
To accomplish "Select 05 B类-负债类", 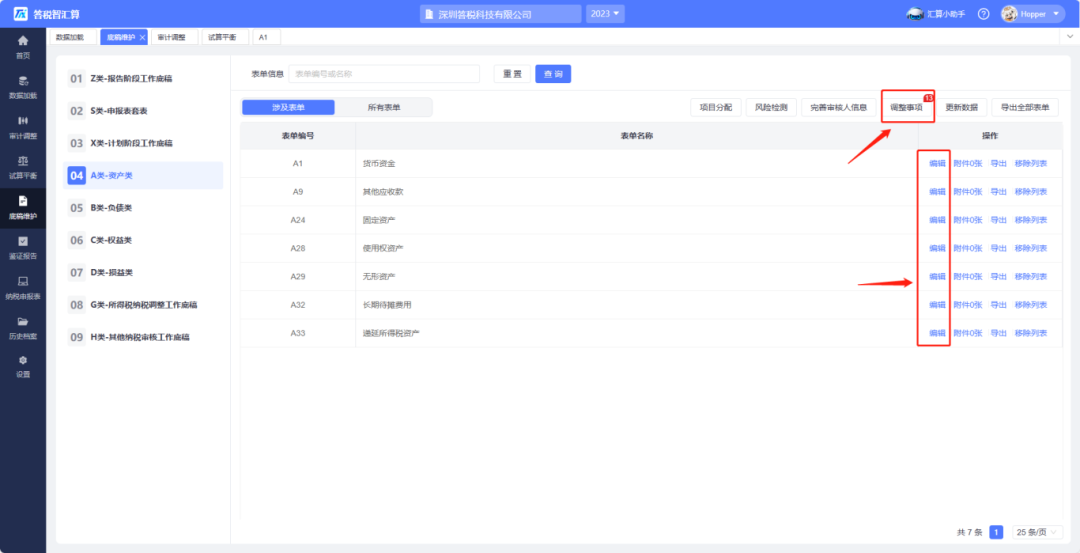I will tap(143, 208).
